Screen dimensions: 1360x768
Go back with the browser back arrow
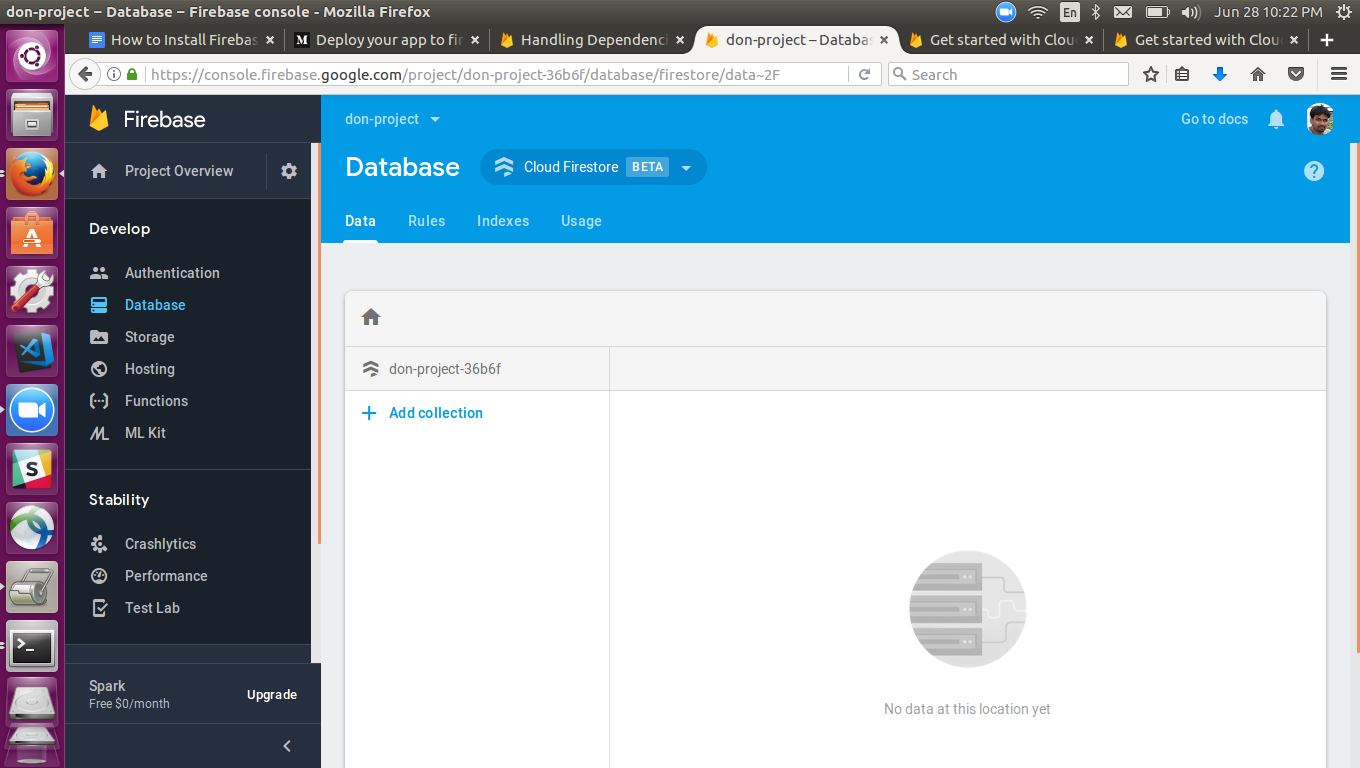coord(85,74)
